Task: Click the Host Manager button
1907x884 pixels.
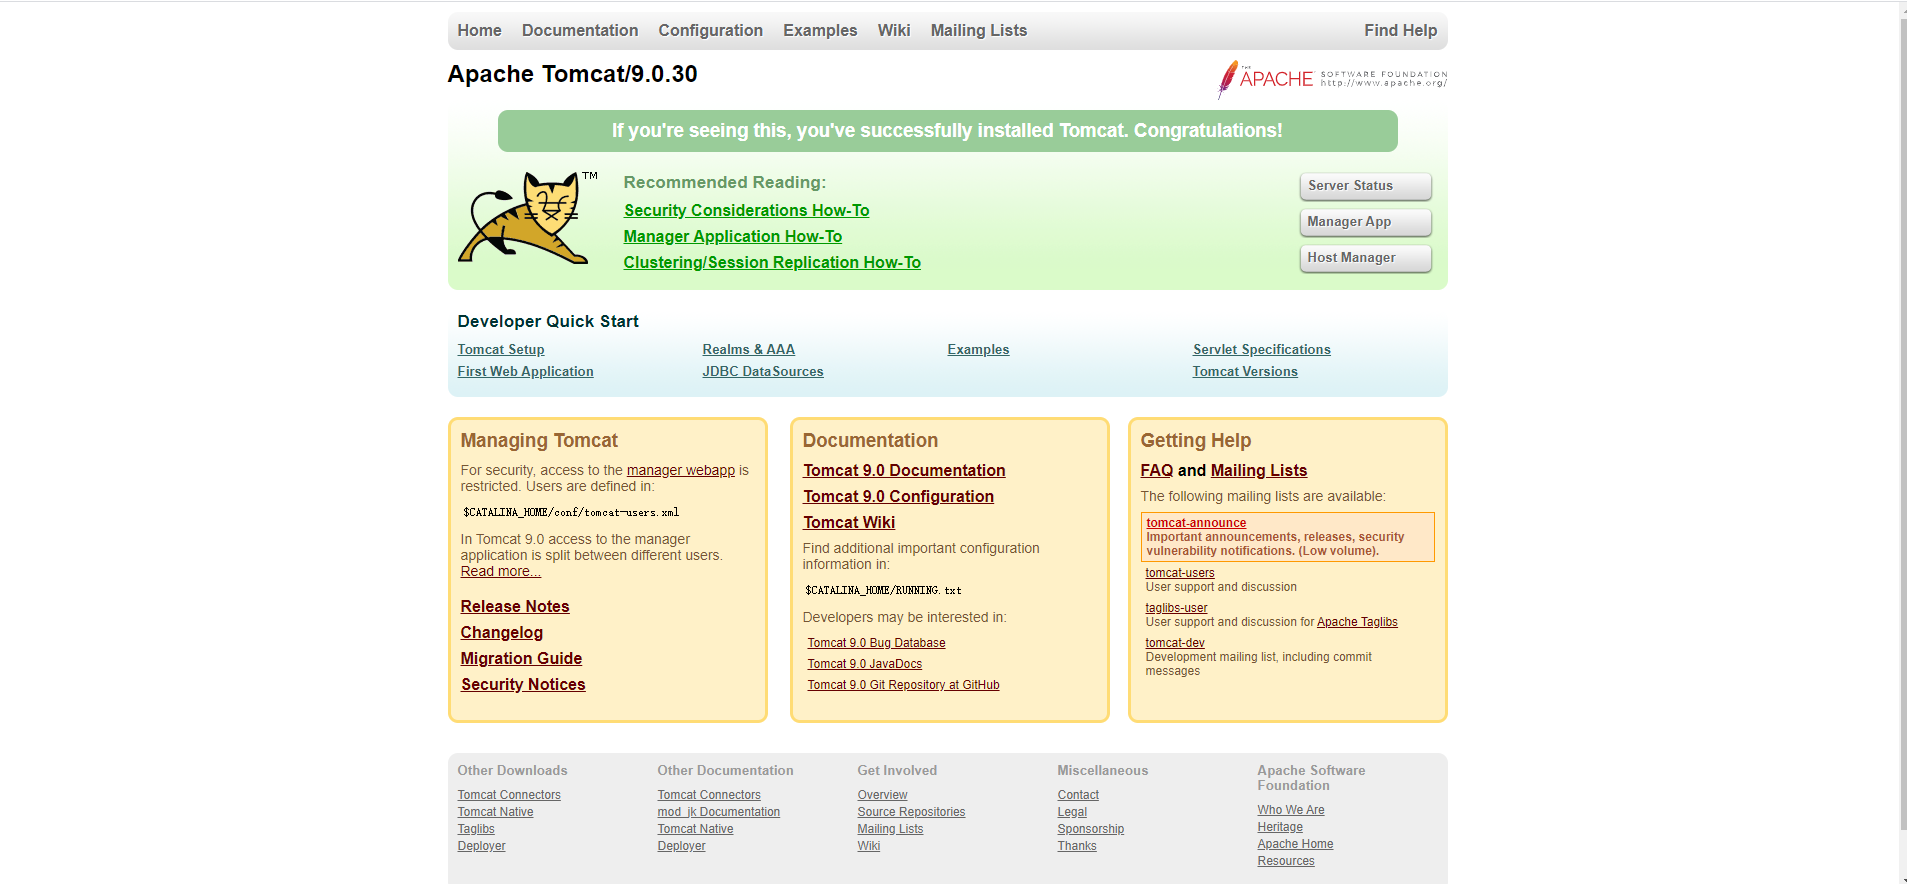Action: pos(1365,258)
